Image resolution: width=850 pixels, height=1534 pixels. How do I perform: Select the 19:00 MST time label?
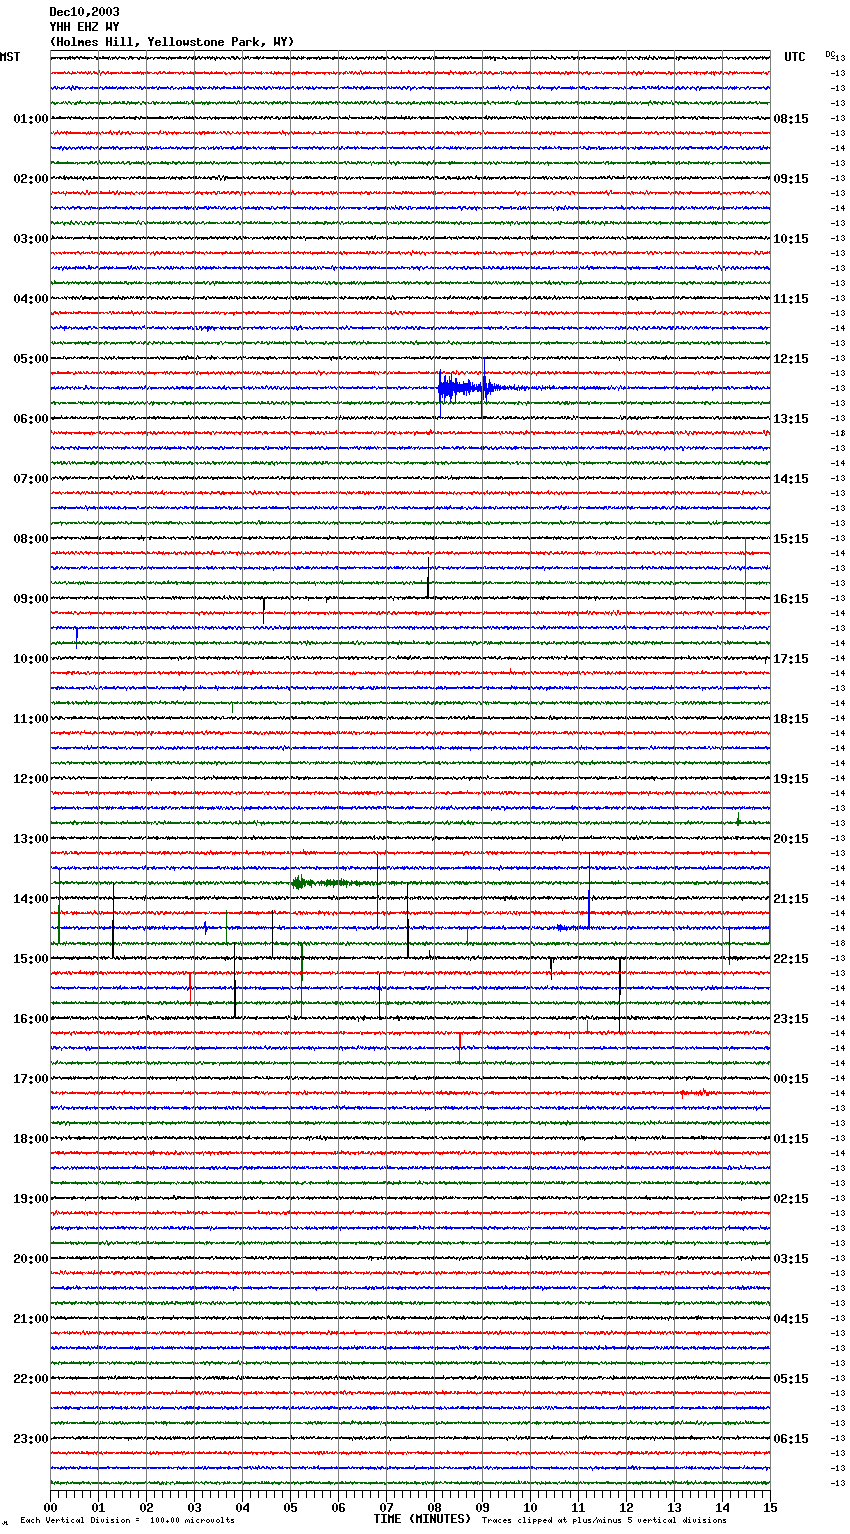pyautogui.click(x=31, y=1199)
